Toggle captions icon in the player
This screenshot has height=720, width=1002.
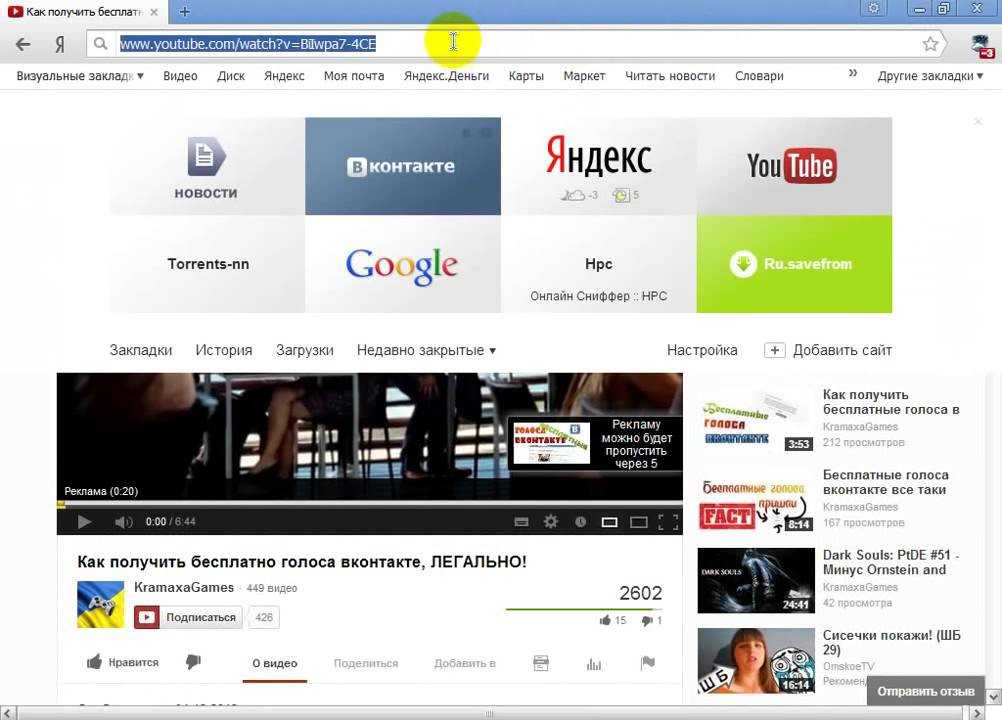[x=521, y=522]
